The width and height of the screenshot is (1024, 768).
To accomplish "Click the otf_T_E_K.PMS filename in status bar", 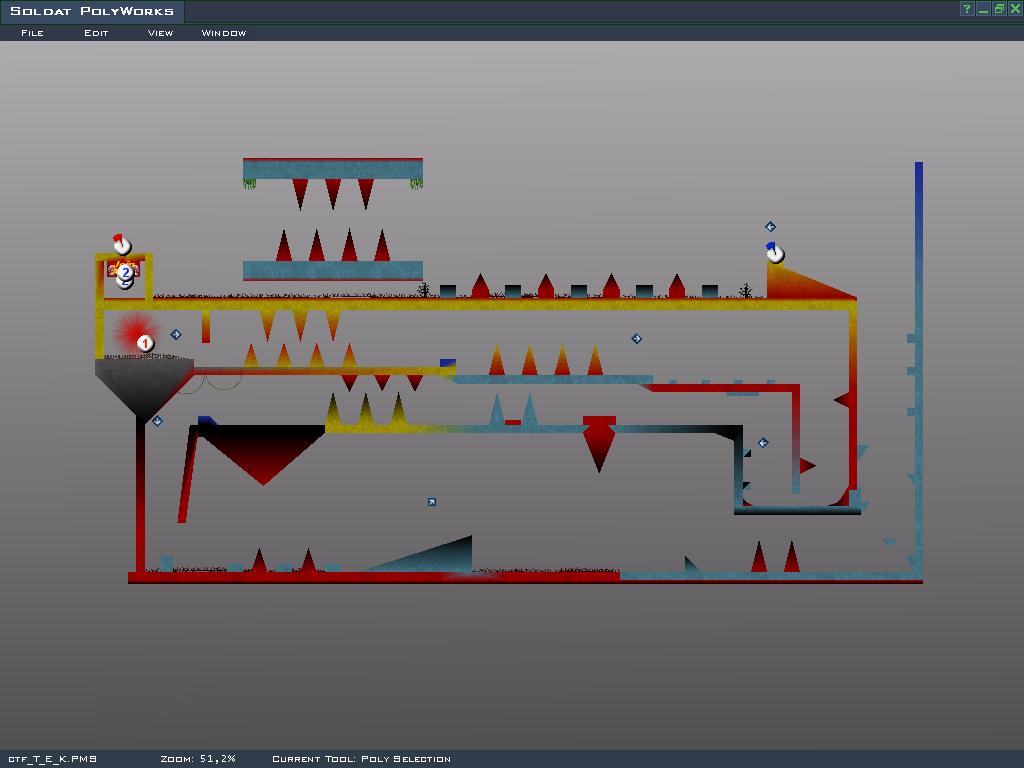I will click(x=52, y=759).
